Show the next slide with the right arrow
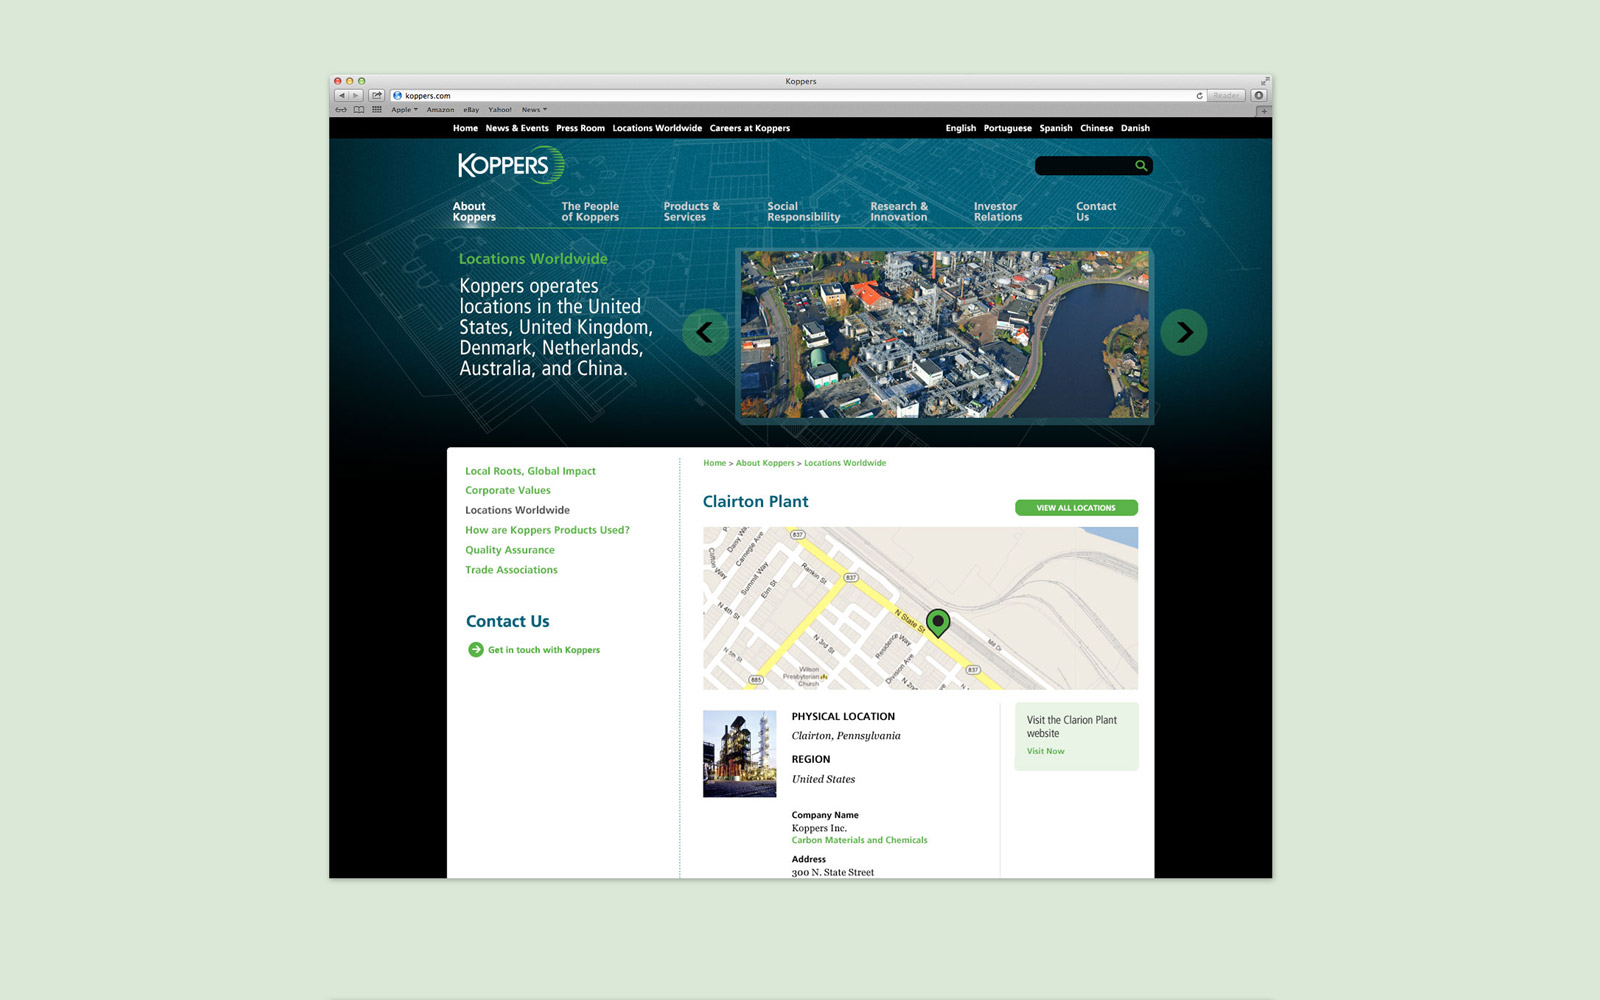1600x1000 pixels. [x=1184, y=332]
